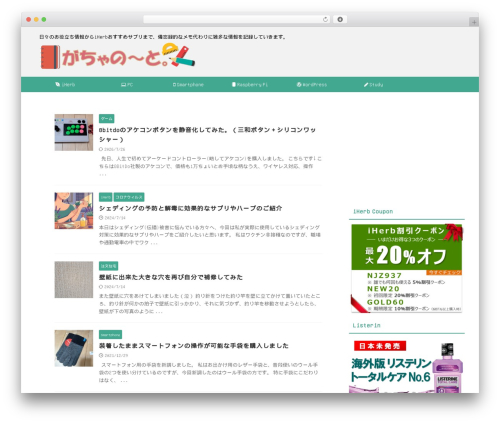The image size is (500, 423).
Task: Open a new tab with the plus button
Action: click(474, 22)
